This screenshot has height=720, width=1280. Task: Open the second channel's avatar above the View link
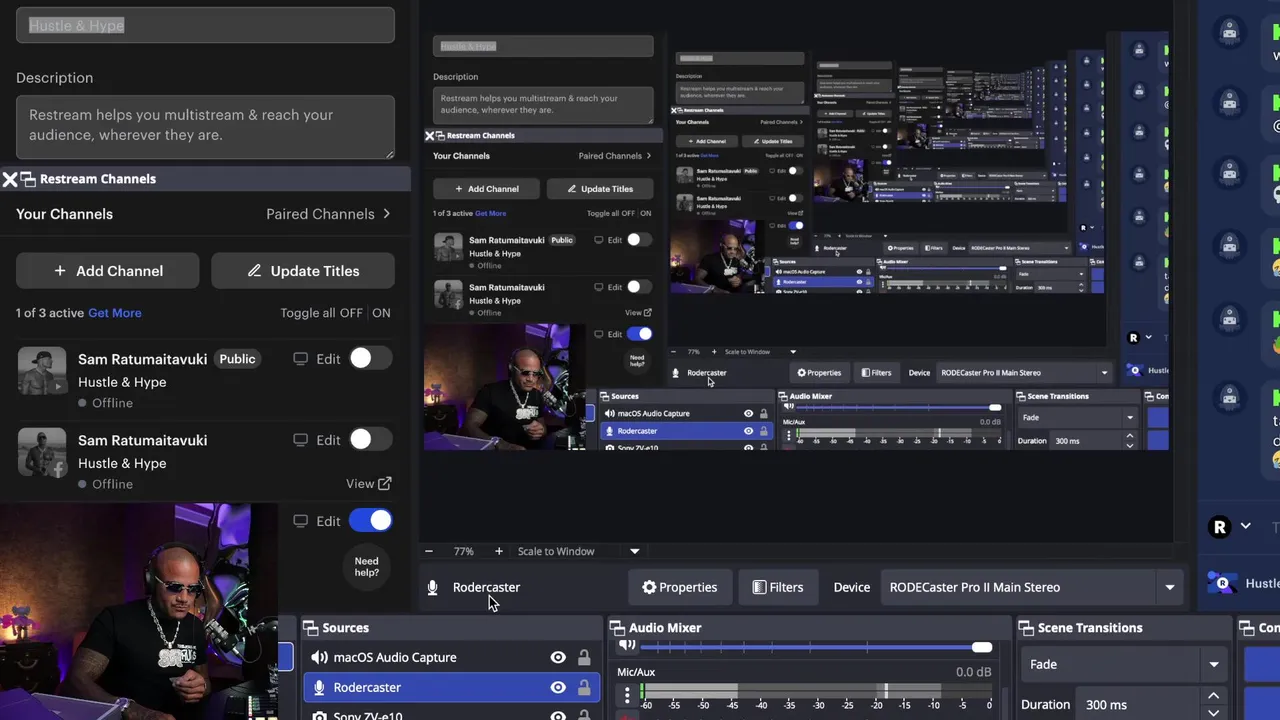(x=42, y=453)
